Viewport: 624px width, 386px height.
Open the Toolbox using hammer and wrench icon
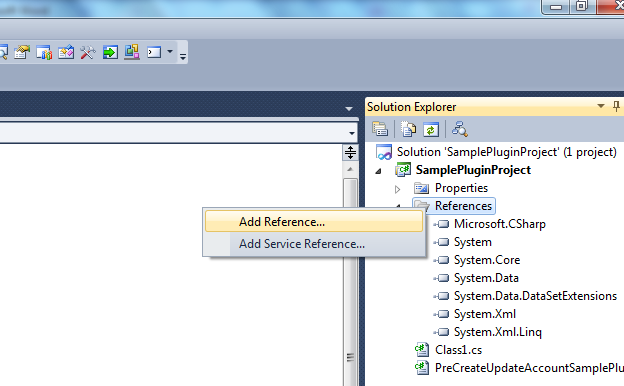pos(88,52)
